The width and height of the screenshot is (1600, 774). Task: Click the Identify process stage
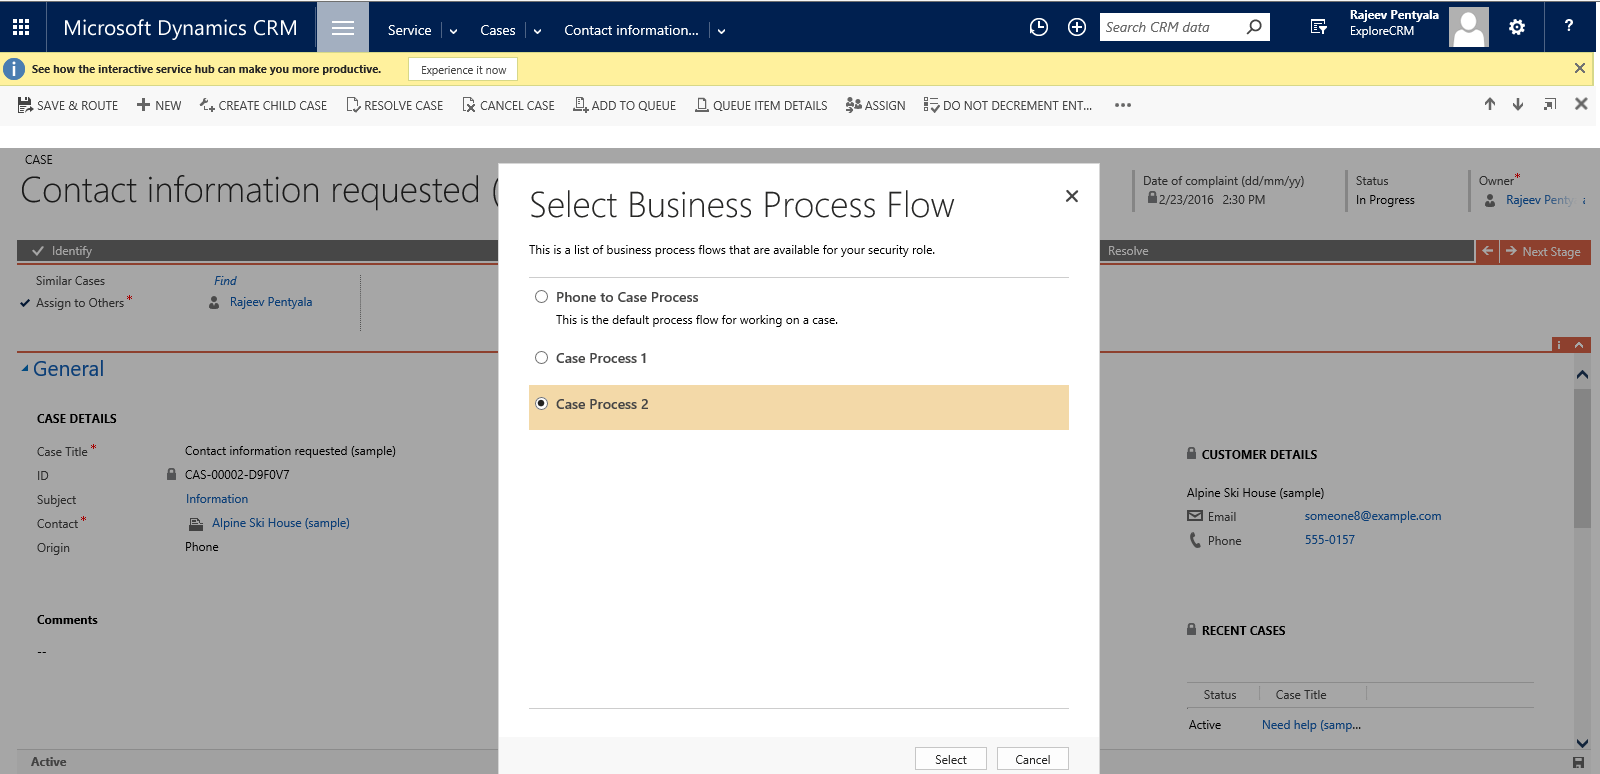pyautogui.click(x=72, y=251)
